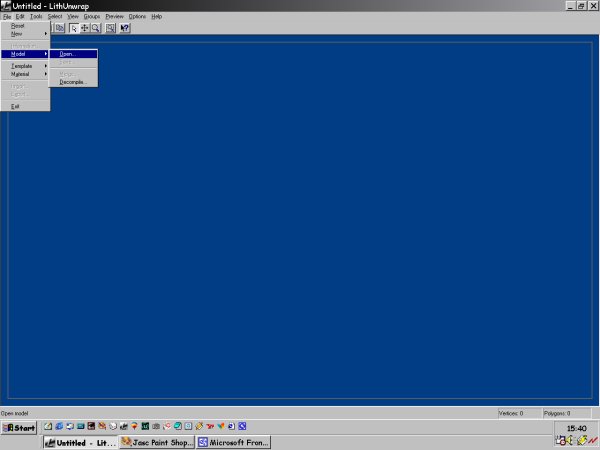Click the hot-air balloon quick launch icon
The image size is (600, 450).
tap(134, 426)
